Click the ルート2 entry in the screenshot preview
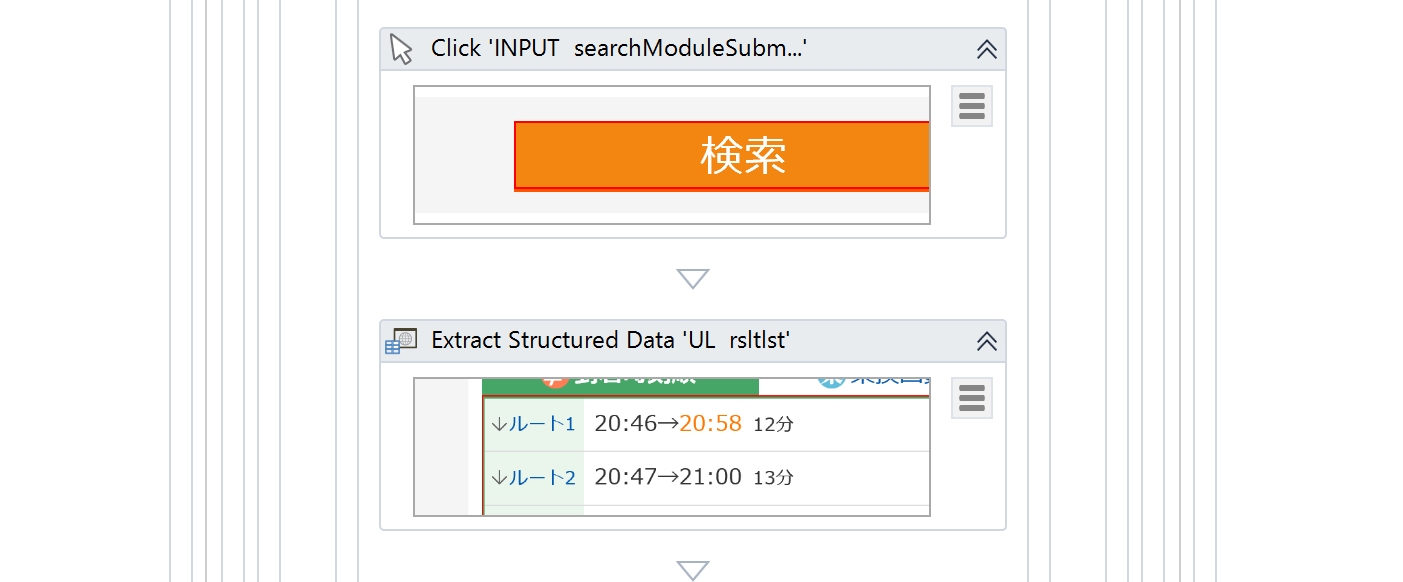Screen dimensions: 1403x582 534,478
